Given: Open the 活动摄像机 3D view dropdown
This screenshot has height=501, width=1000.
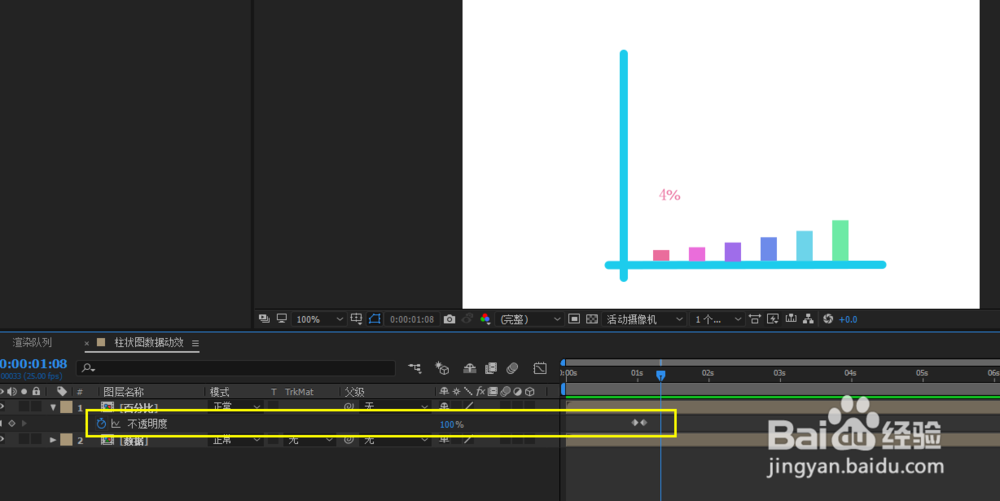Looking at the screenshot, I should (644, 319).
